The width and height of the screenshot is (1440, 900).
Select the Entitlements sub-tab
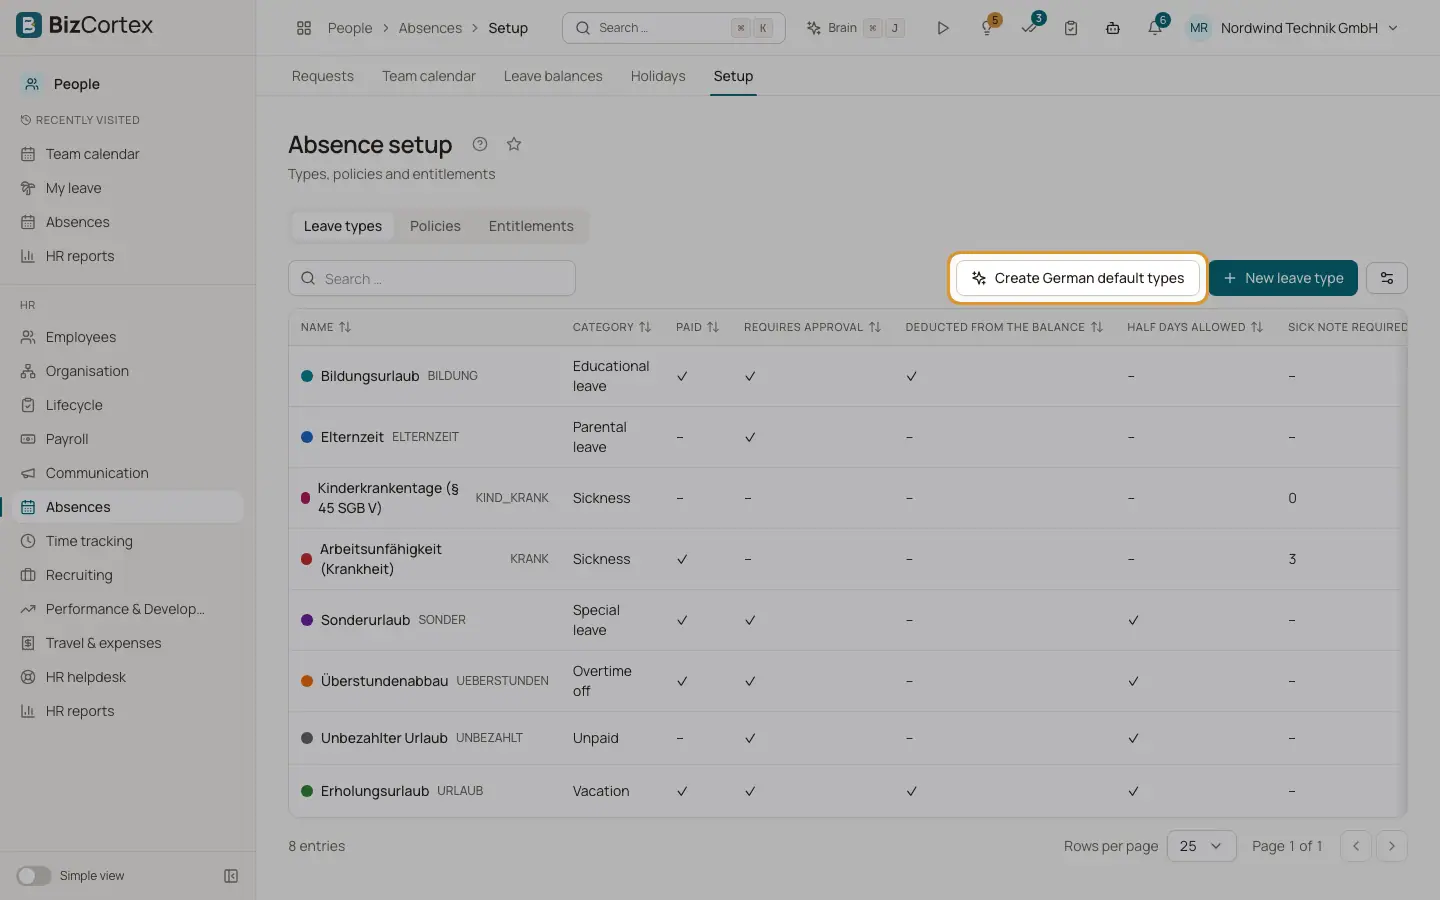click(x=531, y=226)
